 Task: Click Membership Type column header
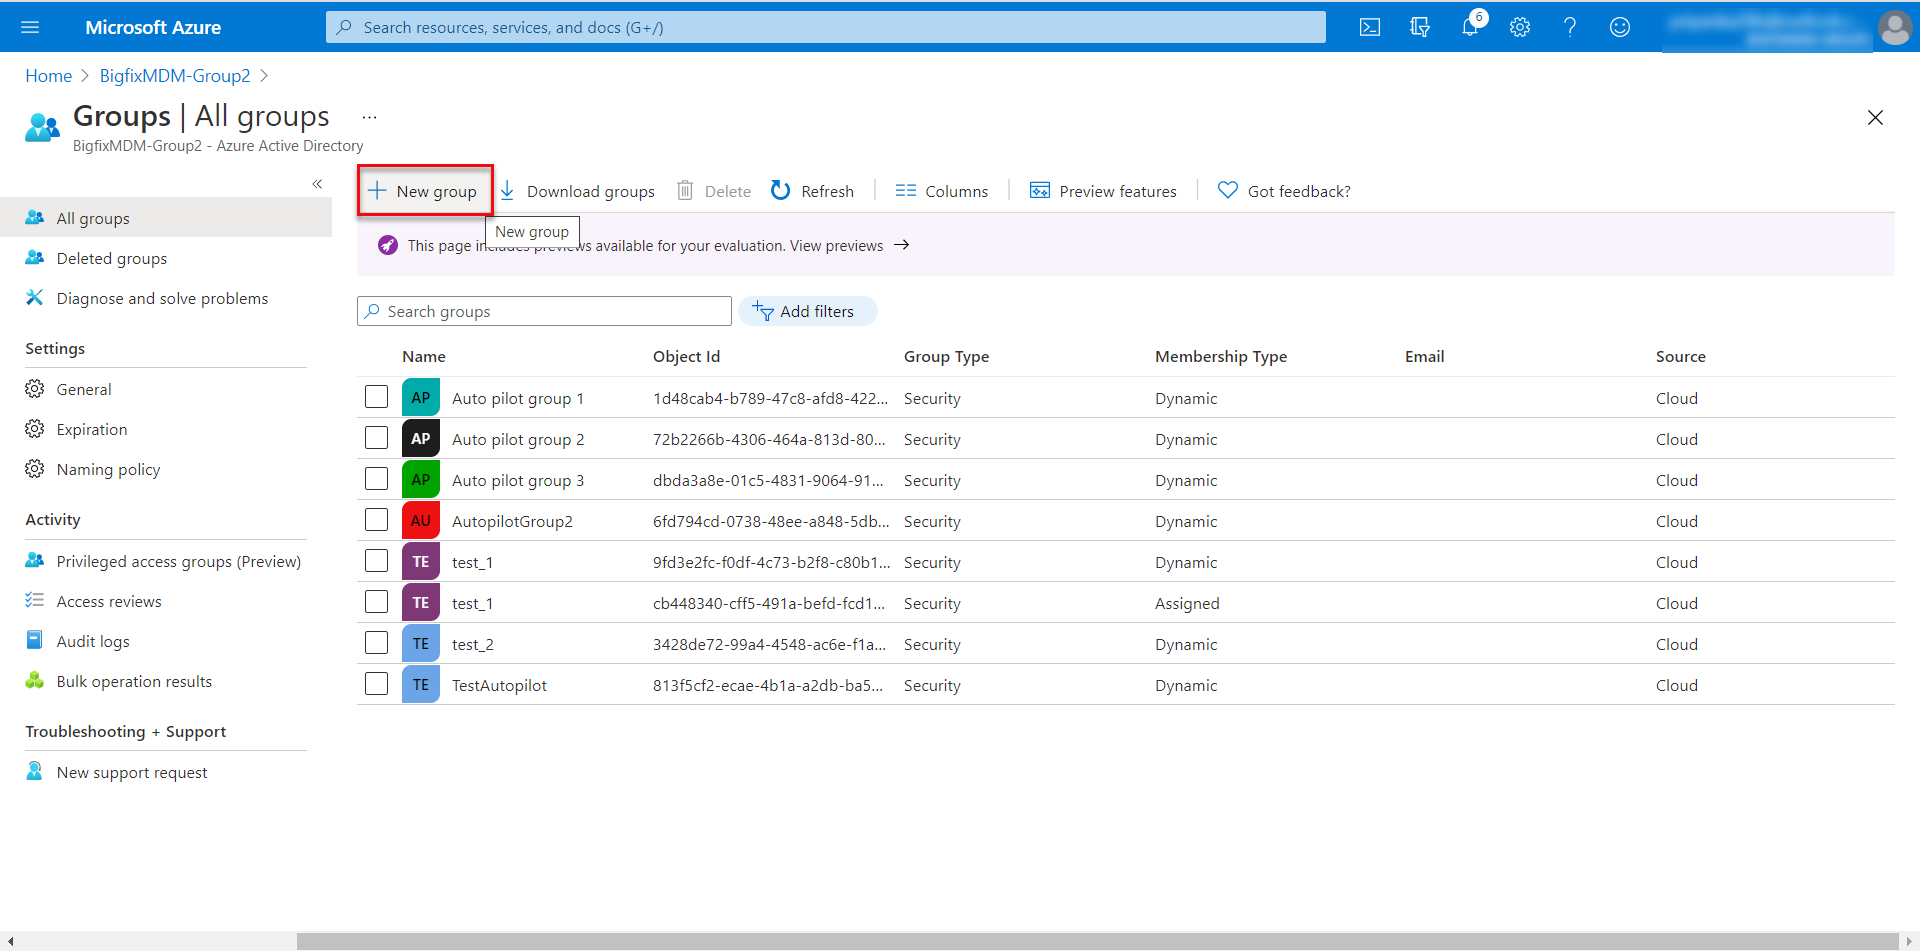pyautogui.click(x=1221, y=356)
